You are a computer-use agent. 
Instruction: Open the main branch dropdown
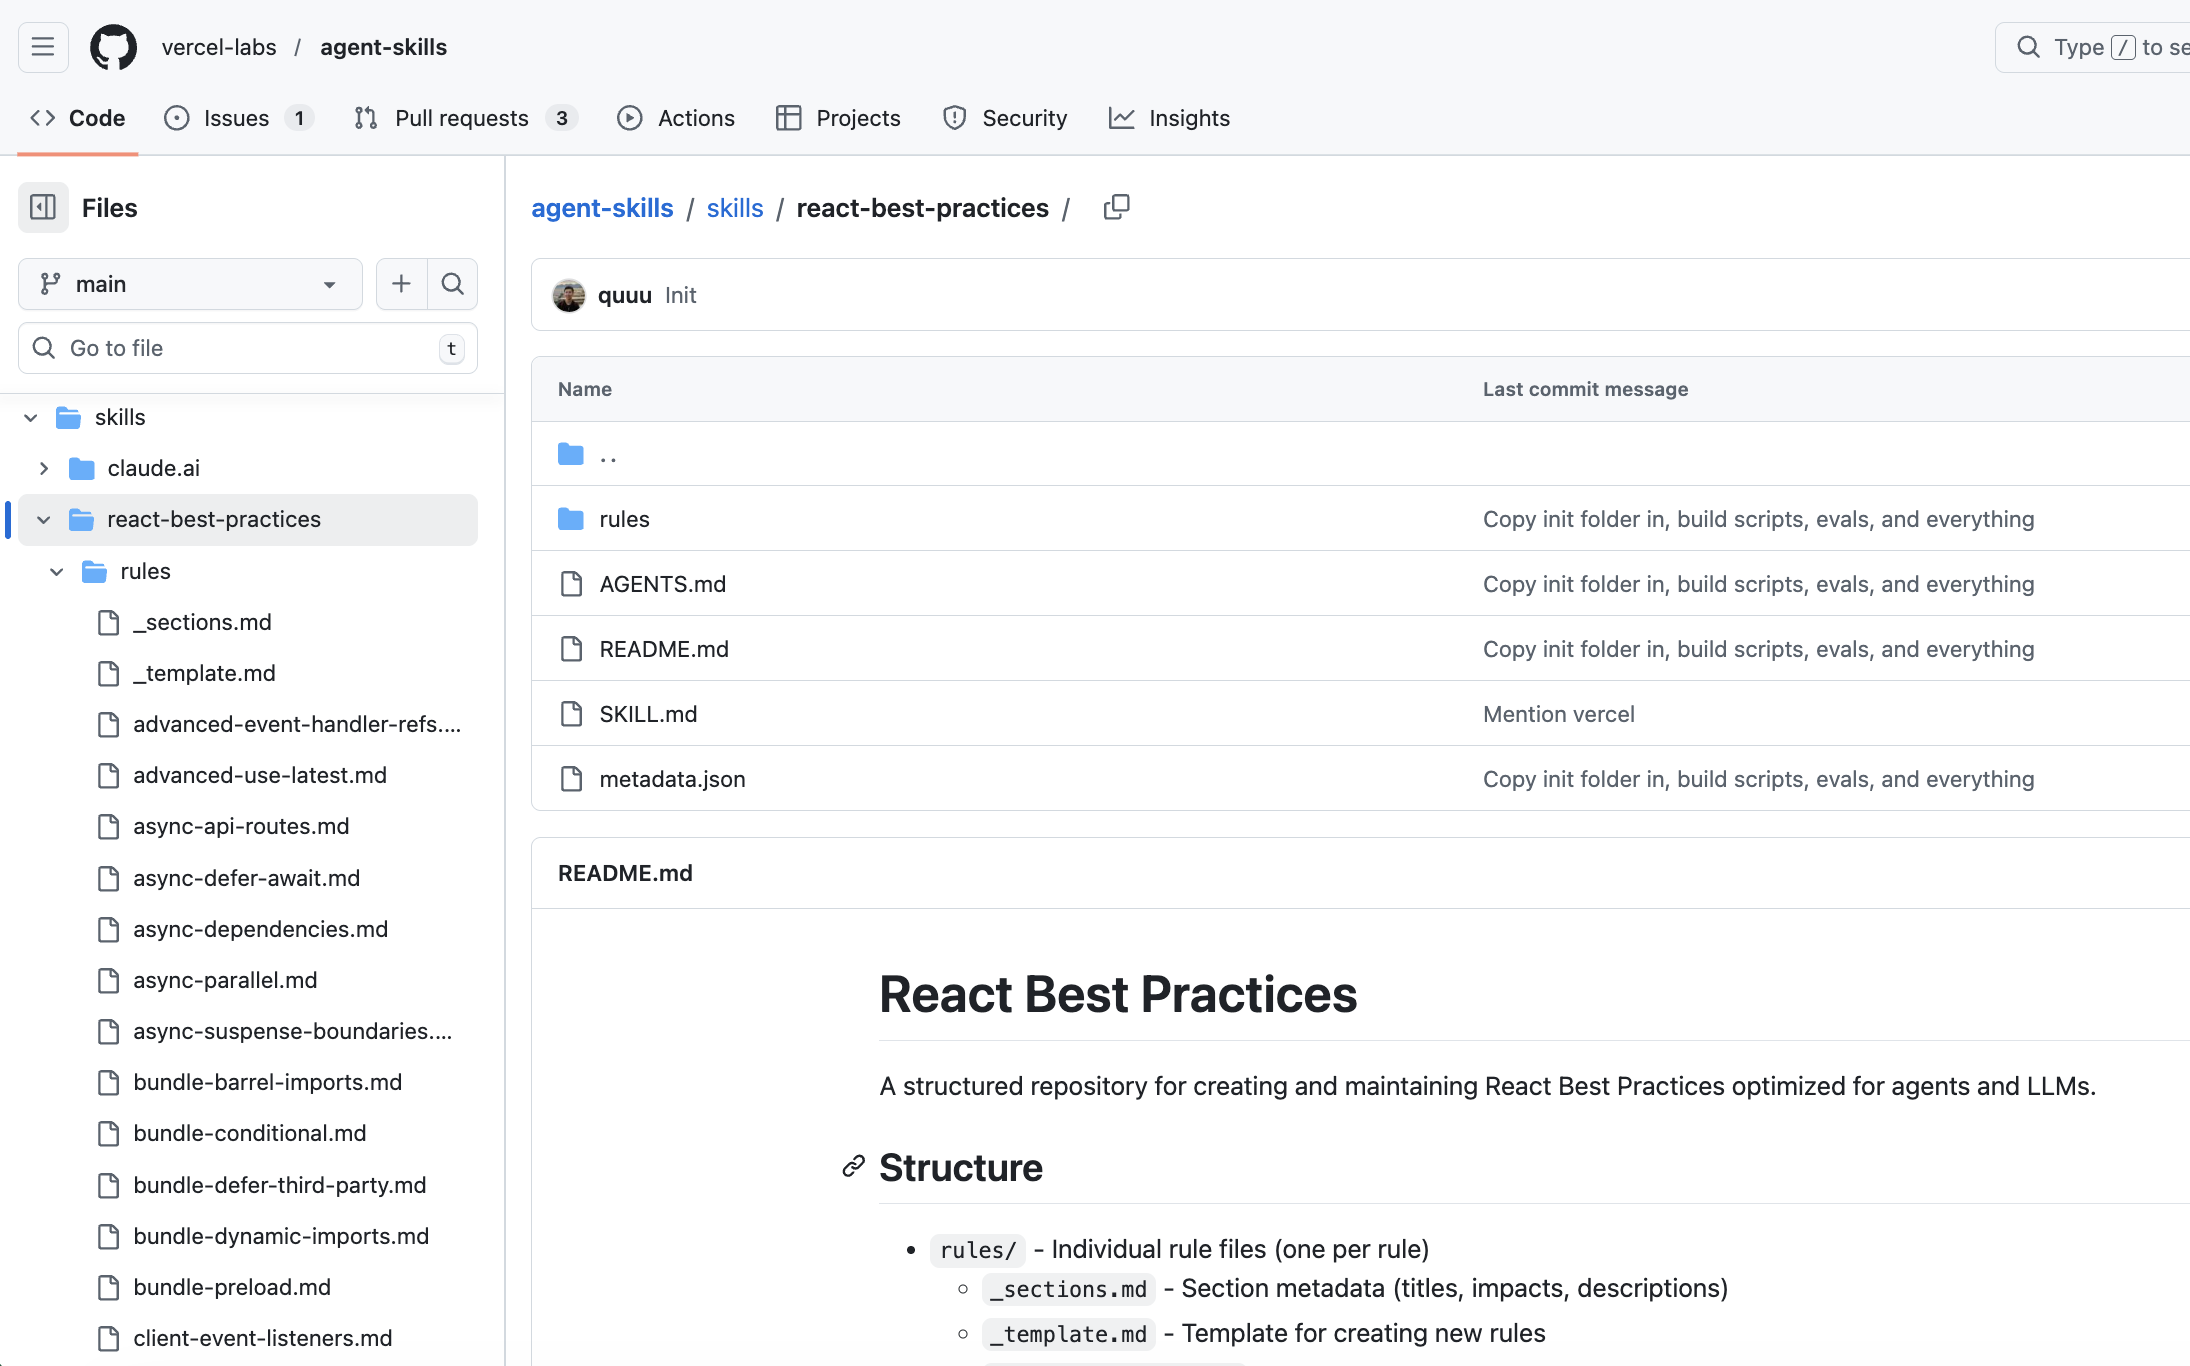tap(190, 284)
